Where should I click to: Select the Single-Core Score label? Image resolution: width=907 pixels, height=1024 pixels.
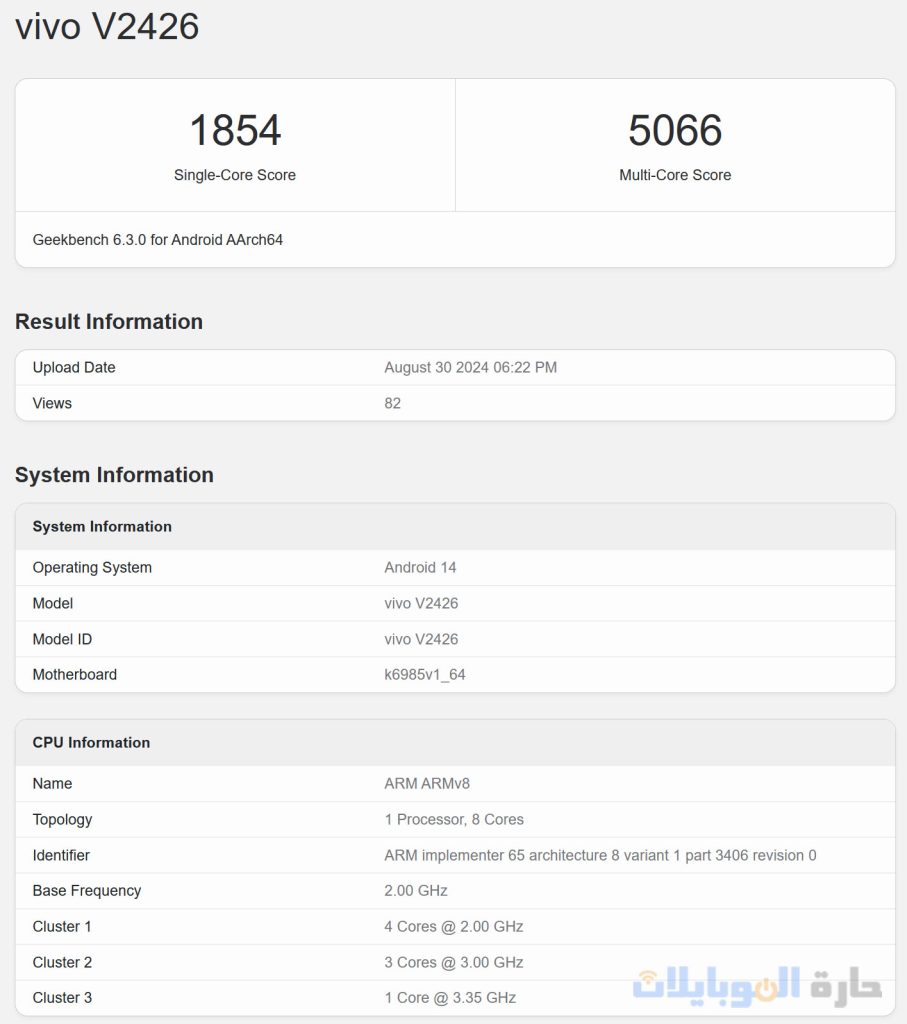pyautogui.click(x=235, y=175)
